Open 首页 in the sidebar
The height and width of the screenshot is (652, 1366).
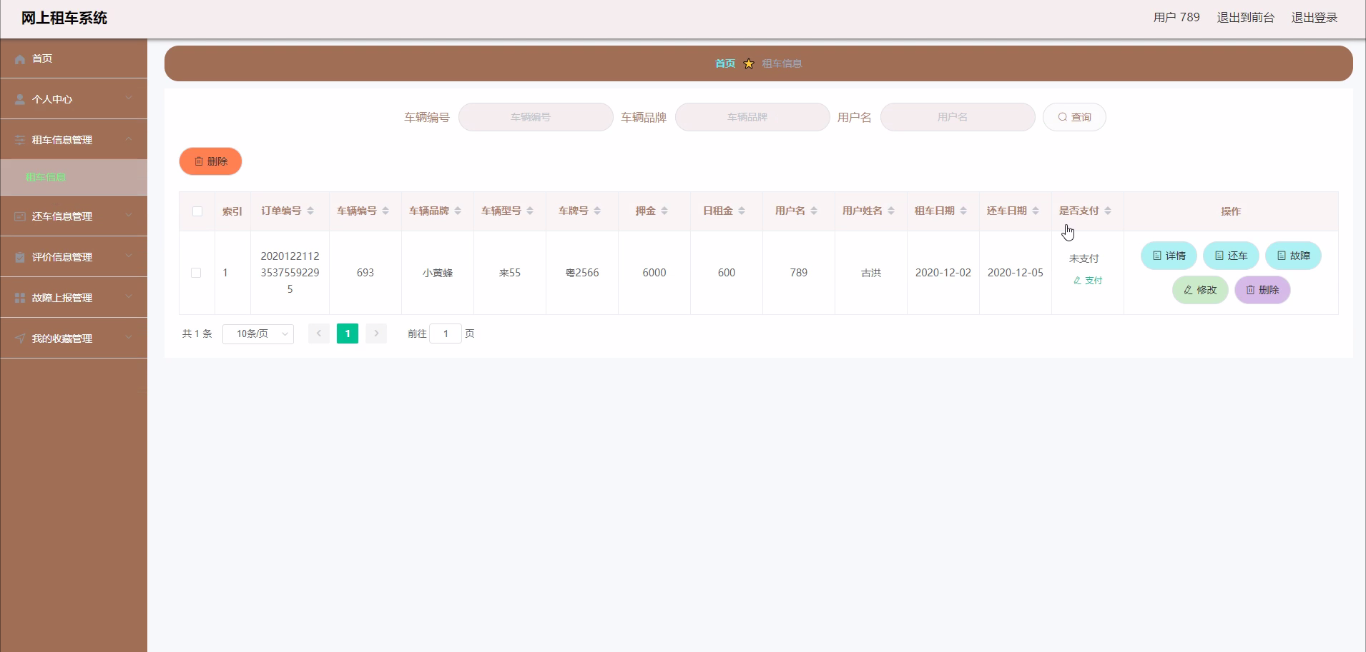[73, 59]
